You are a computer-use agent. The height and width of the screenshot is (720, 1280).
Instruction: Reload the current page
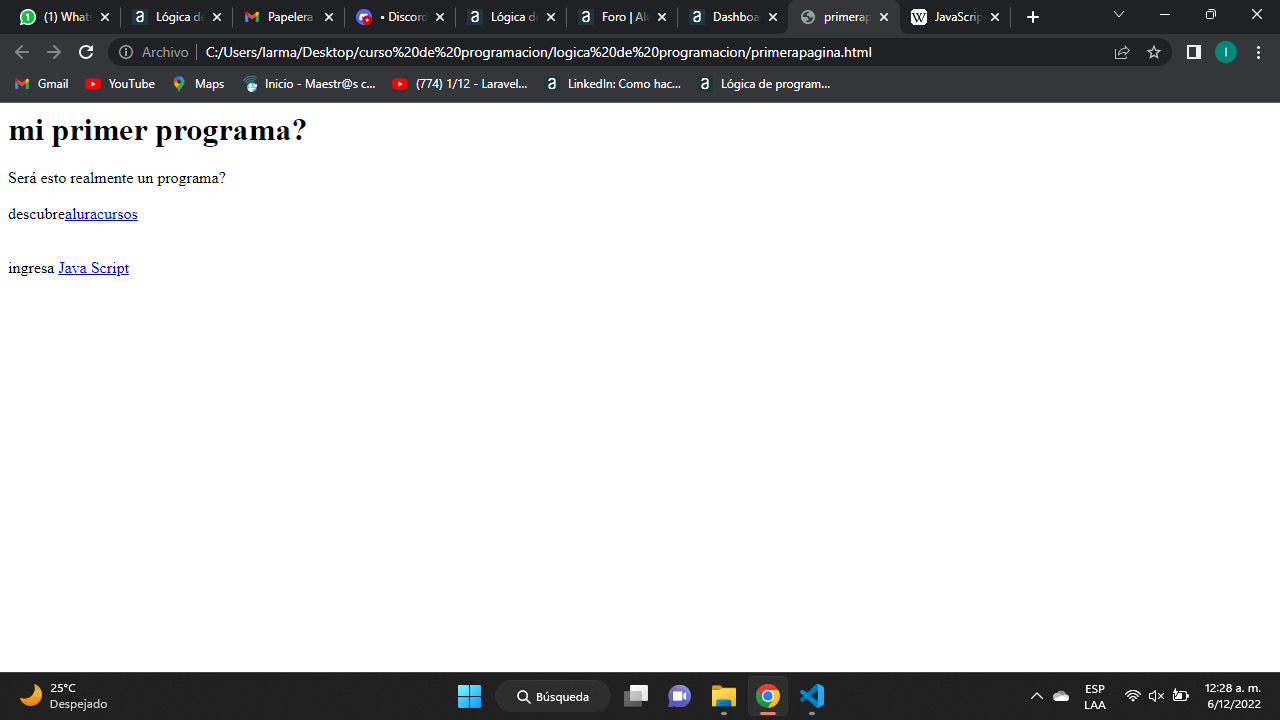pyautogui.click(x=86, y=52)
